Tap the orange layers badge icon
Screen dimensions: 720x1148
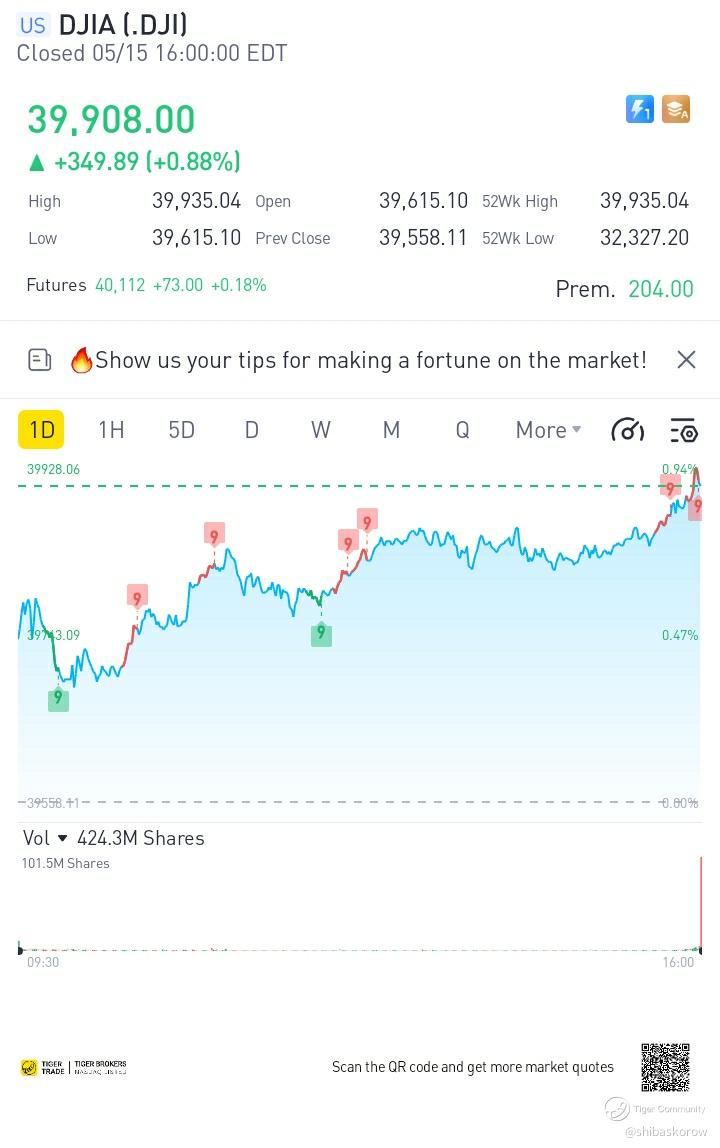coord(676,109)
